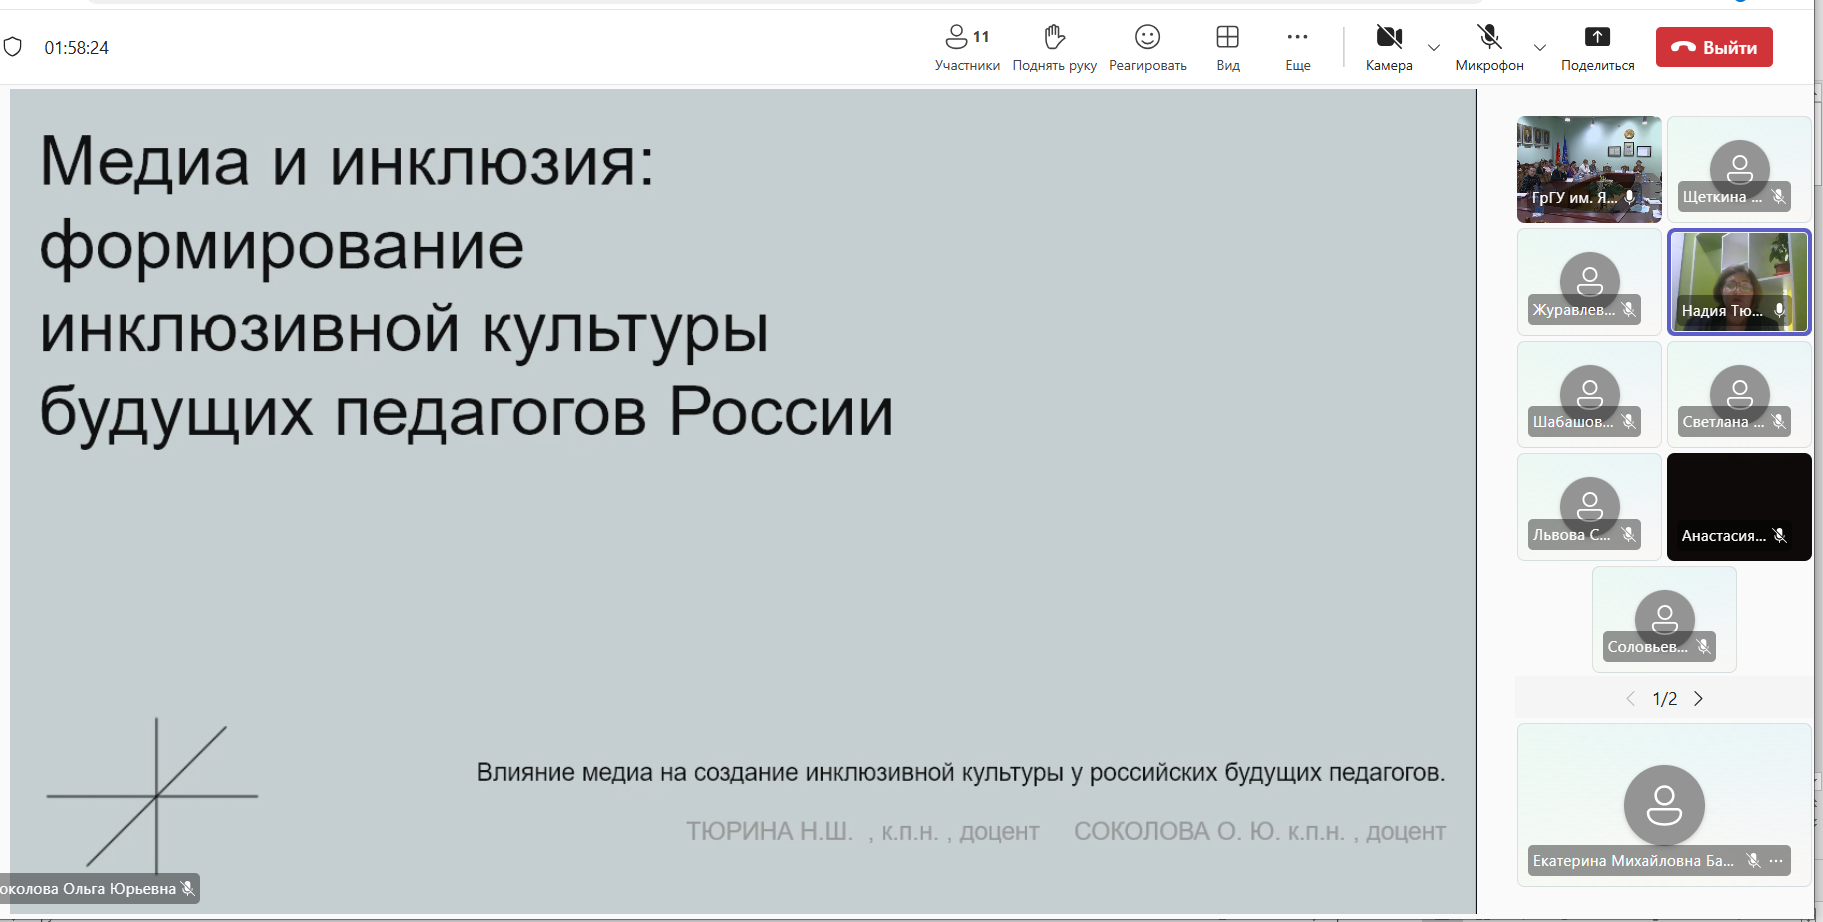Viewport: 1823px width, 922px height.
Task: Click muted mic icon on Щеткина tile
Action: [1779, 197]
